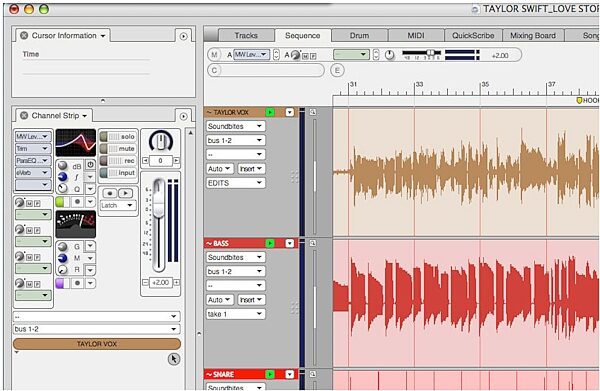Open the Soundbites dropdown on TAYLOR VOX track
600x391 pixels.
235,126
